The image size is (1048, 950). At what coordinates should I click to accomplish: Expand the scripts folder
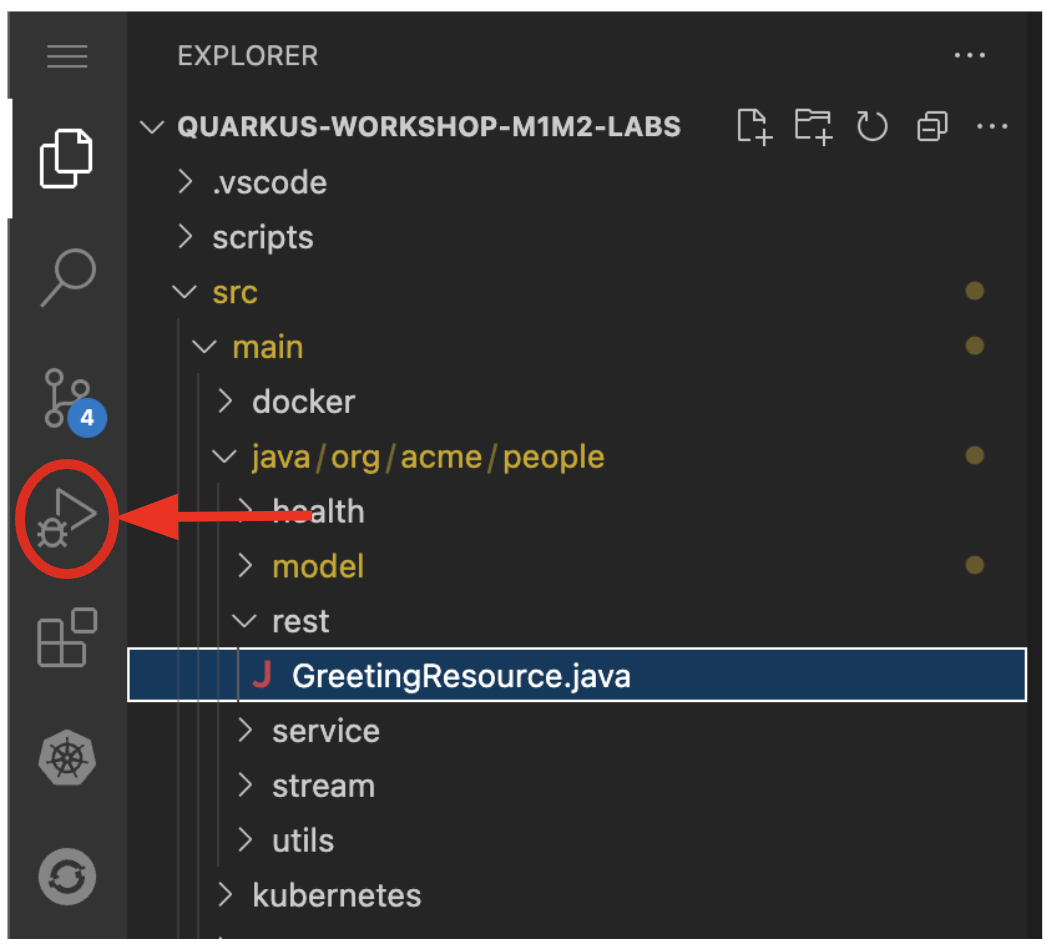(262, 238)
